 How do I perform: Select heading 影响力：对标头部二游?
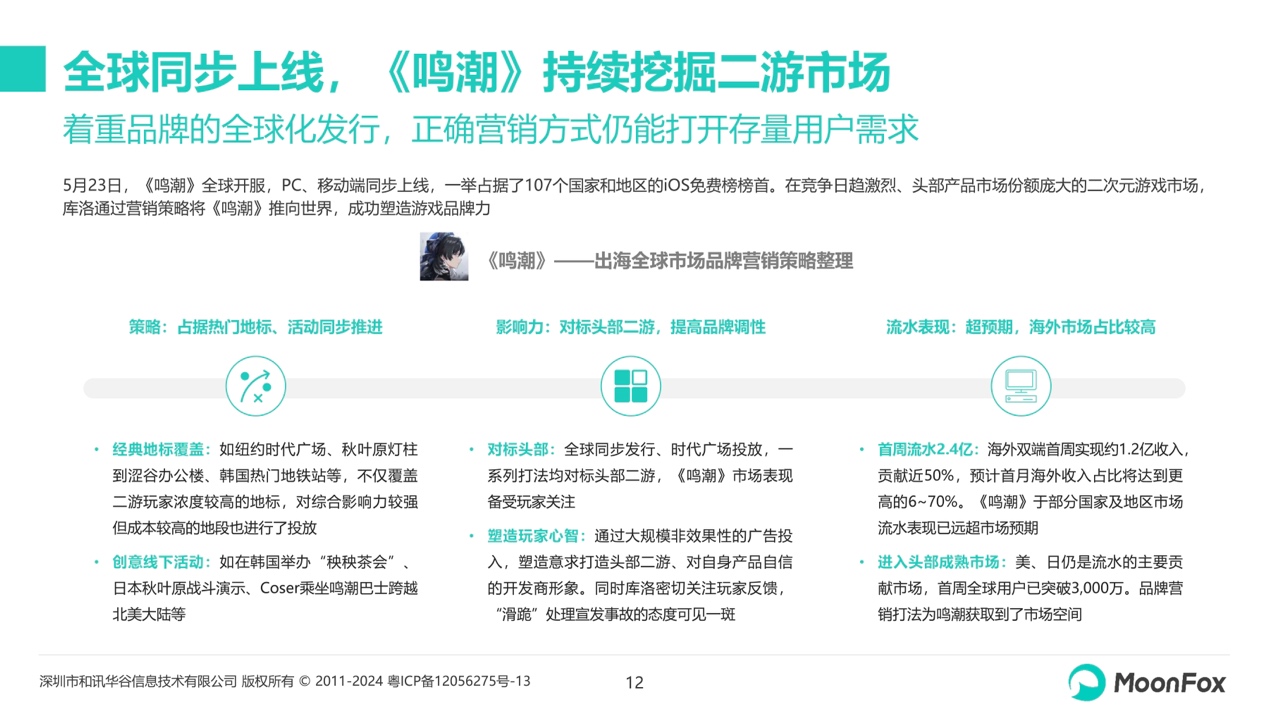point(630,327)
